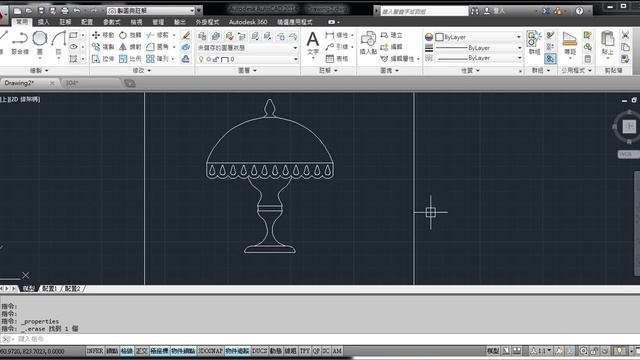Click the Edit Attributes (編輯屬性) button
The image size is (640, 360).
(399, 59)
